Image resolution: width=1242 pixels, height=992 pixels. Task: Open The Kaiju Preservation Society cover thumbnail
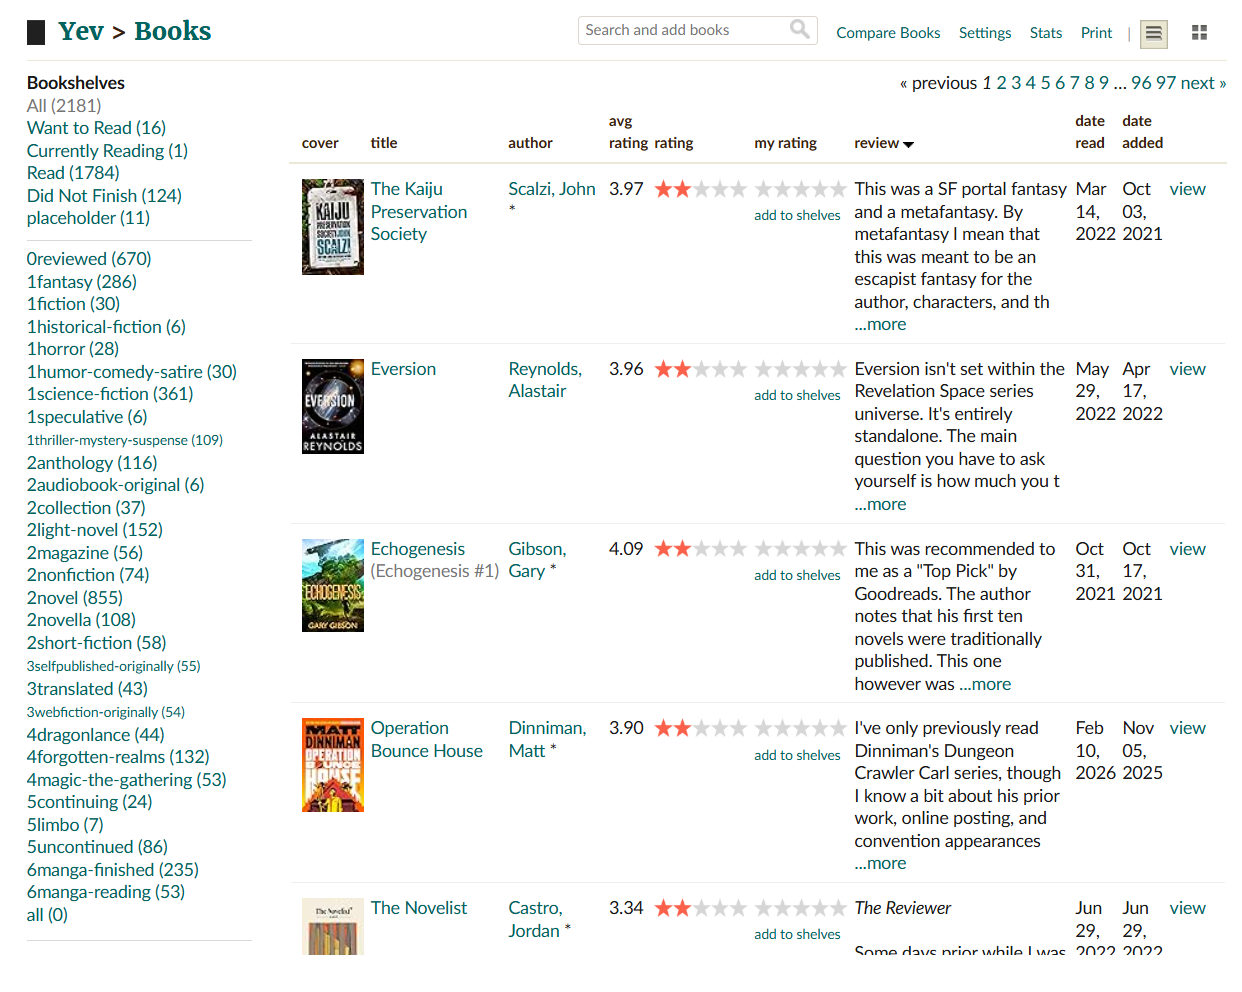click(333, 227)
